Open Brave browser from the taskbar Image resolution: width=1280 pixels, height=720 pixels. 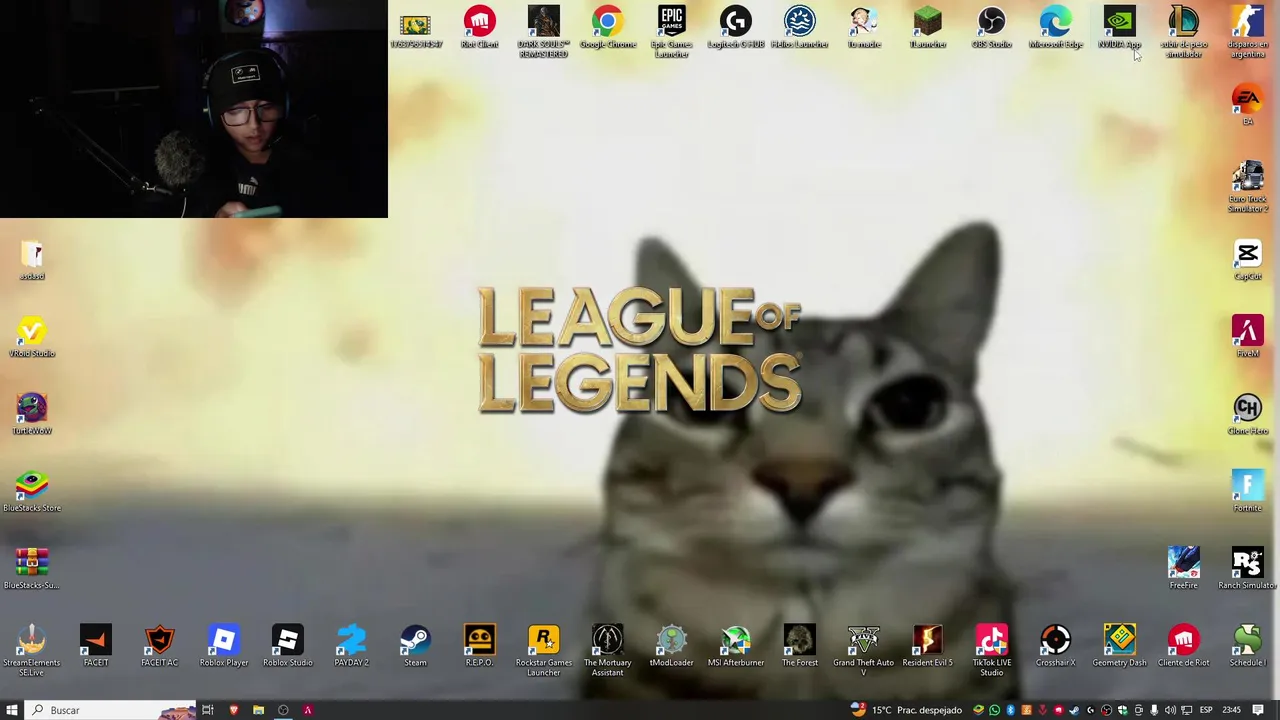click(233, 710)
